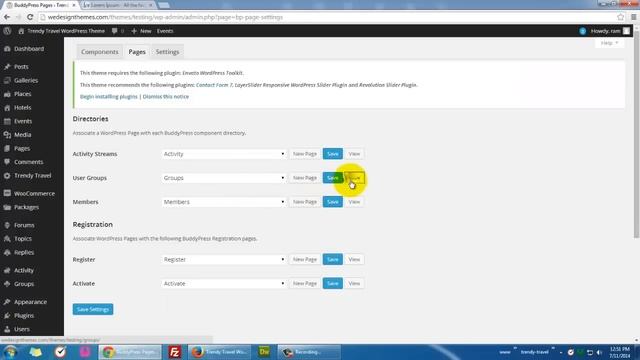Open the Register page dropdown
640x360 pixels.
[224, 260]
